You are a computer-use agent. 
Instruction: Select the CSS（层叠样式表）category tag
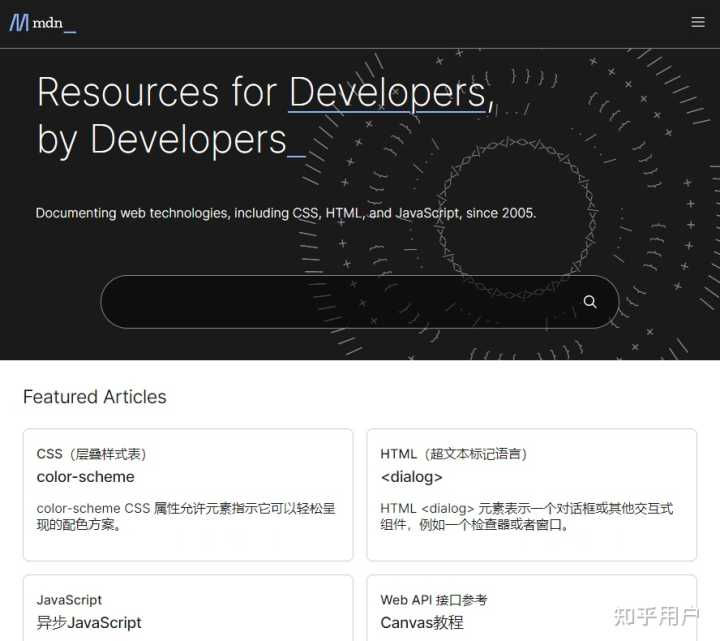click(92, 454)
